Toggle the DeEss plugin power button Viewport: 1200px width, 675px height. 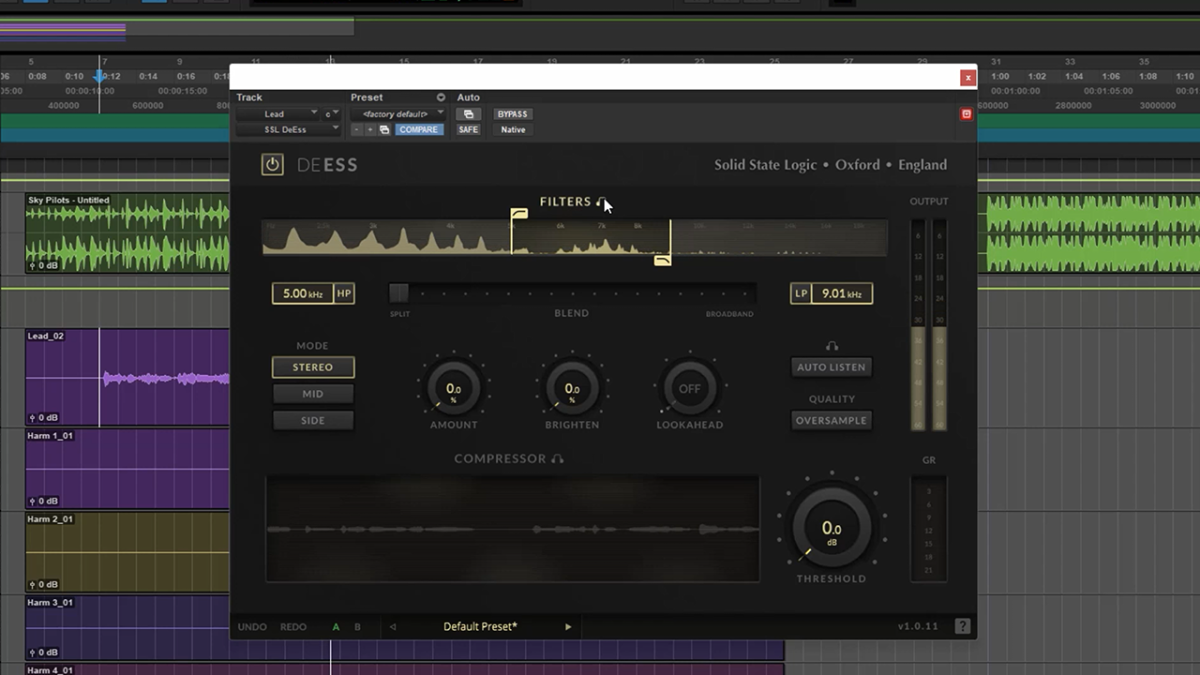[273, 165]
